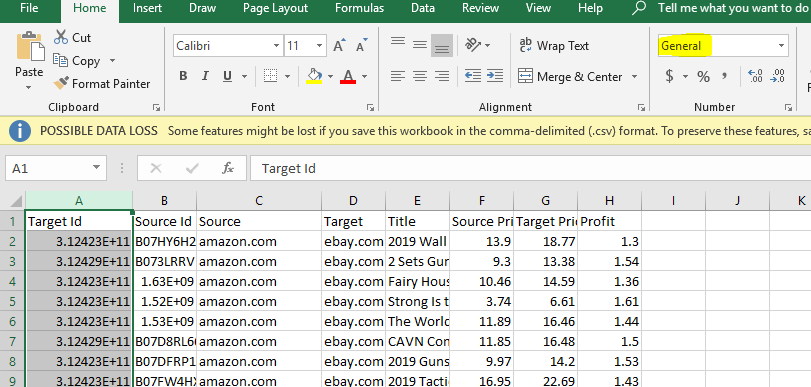Open Copy dropdown arrow
This screenshot has height=387, width=811.
[x=112, y=61]
